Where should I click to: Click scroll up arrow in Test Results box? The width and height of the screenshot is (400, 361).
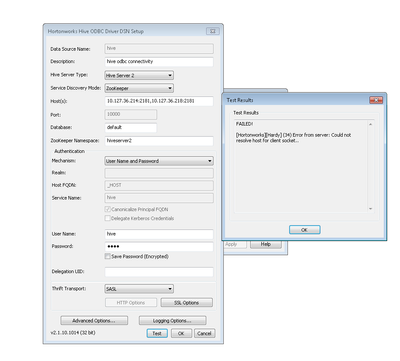(370, 124)
